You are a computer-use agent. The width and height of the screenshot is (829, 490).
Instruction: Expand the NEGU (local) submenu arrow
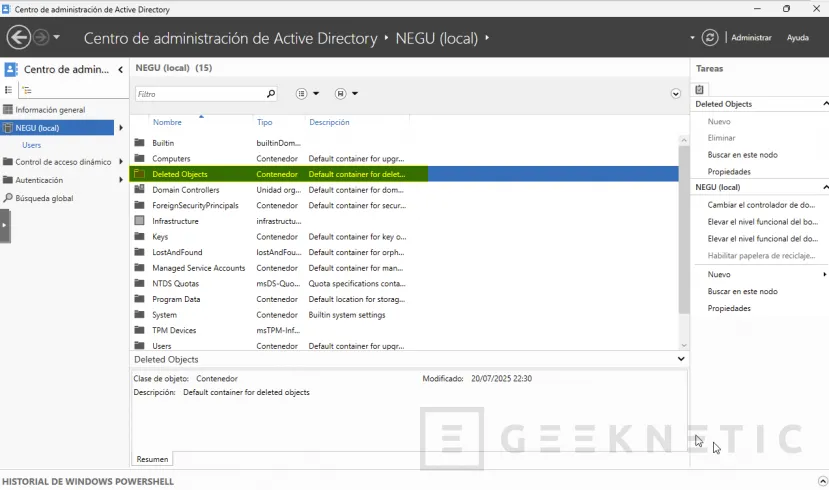tap(121, 127)
